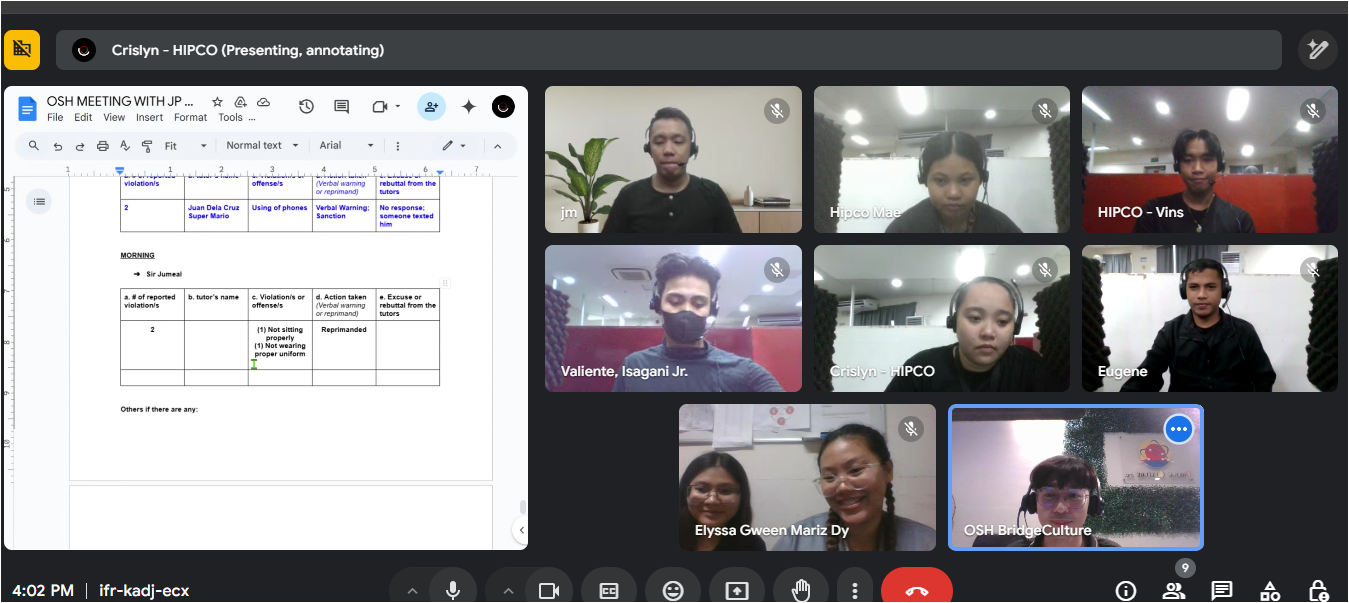Open the Google Docs home icon
The width and height of the screenshot is (1349, 603).
coord(27,108)
